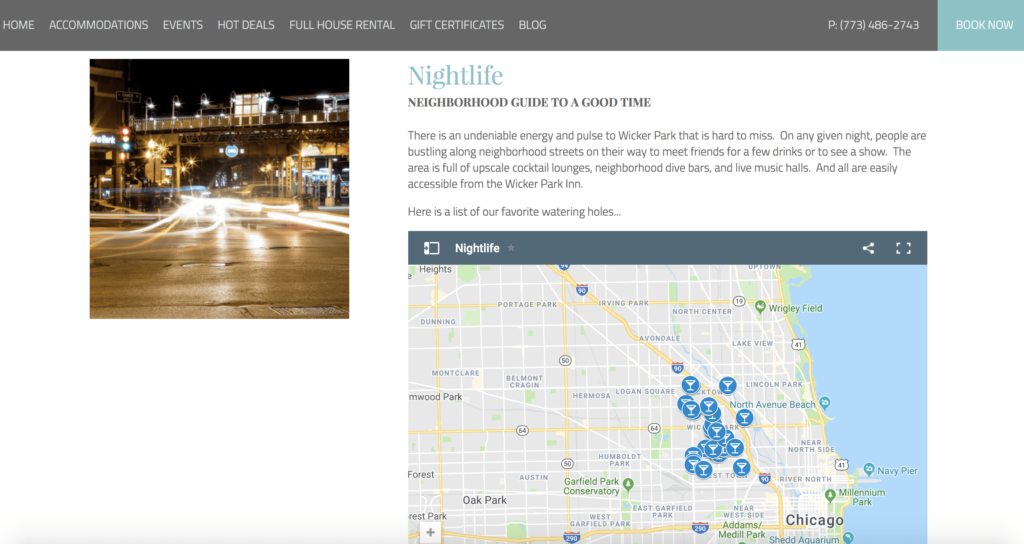Click cocktail marker left of Lincoln Park label
Screen dimensions: 1024x544
click(x=728, y=386)
